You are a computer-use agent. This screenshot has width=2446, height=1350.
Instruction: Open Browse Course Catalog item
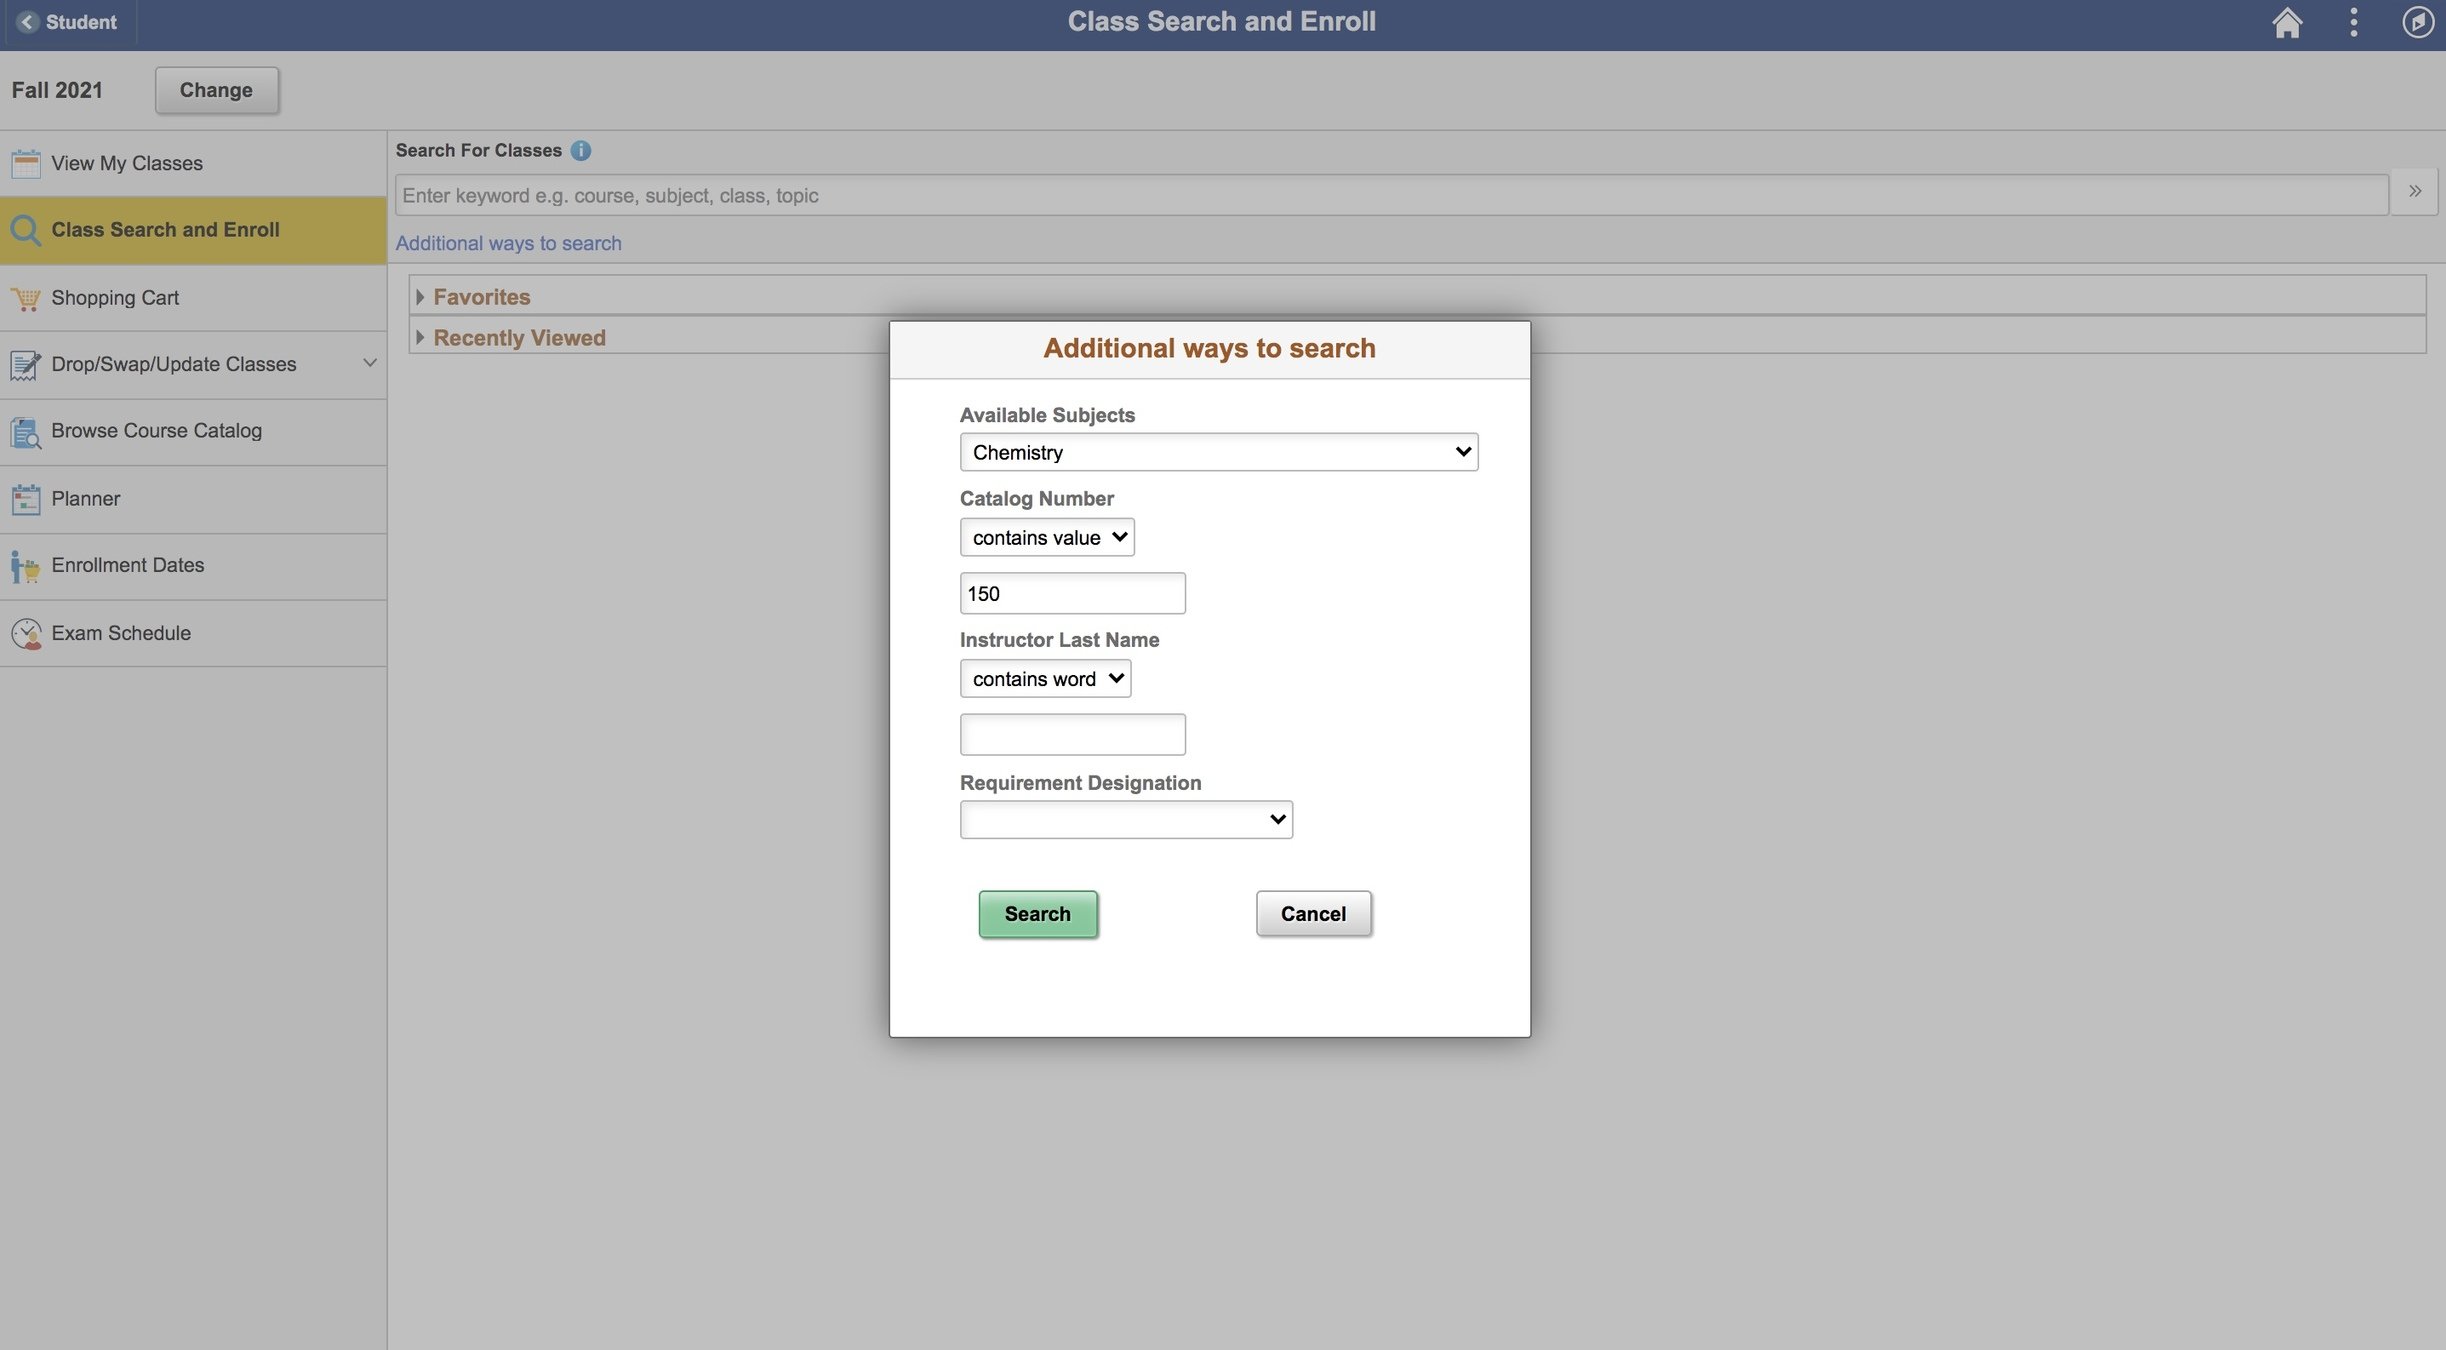tap(193, 432)
